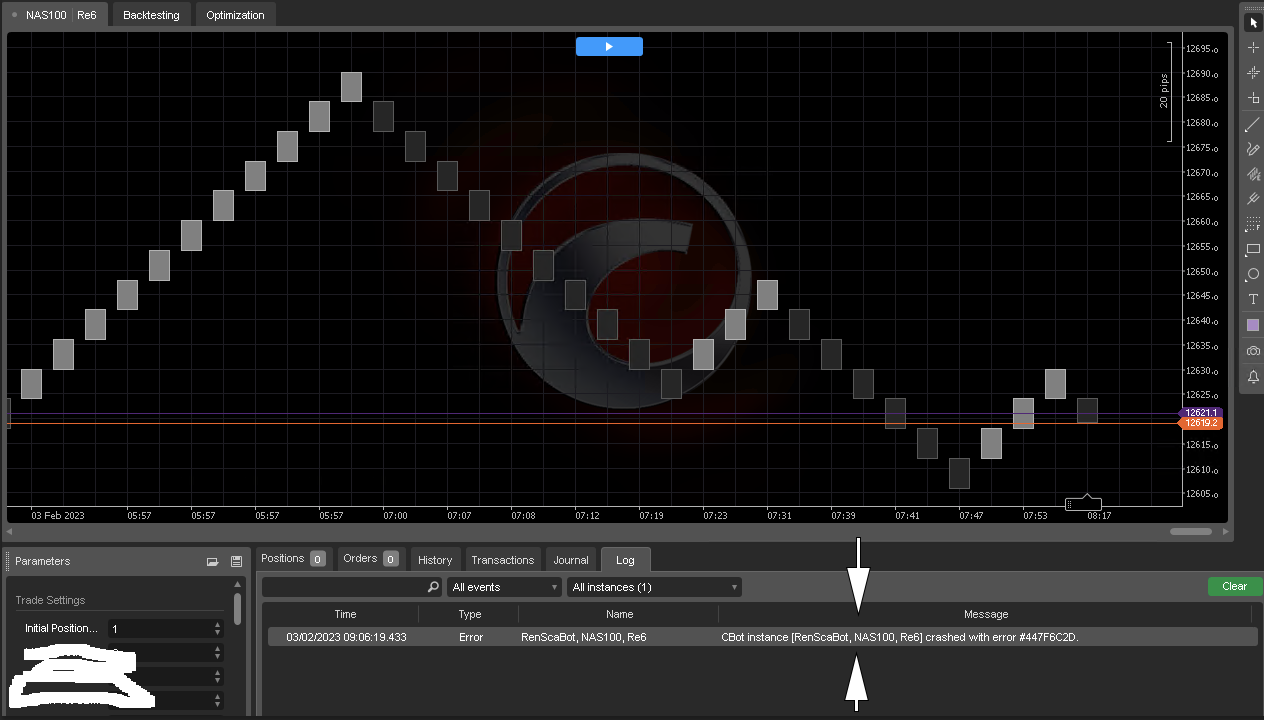Screen dimensions: 1264x720
Task: Click the time axis drag handle marker
Action: point(1083,504)
